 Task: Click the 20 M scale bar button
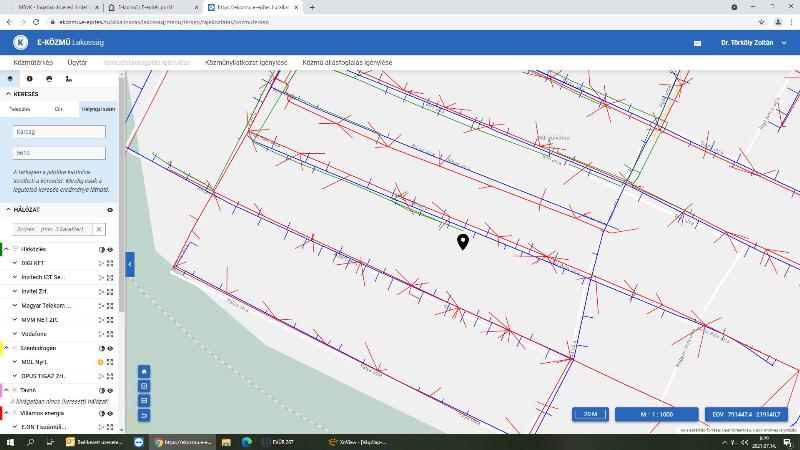pos(590,414)
